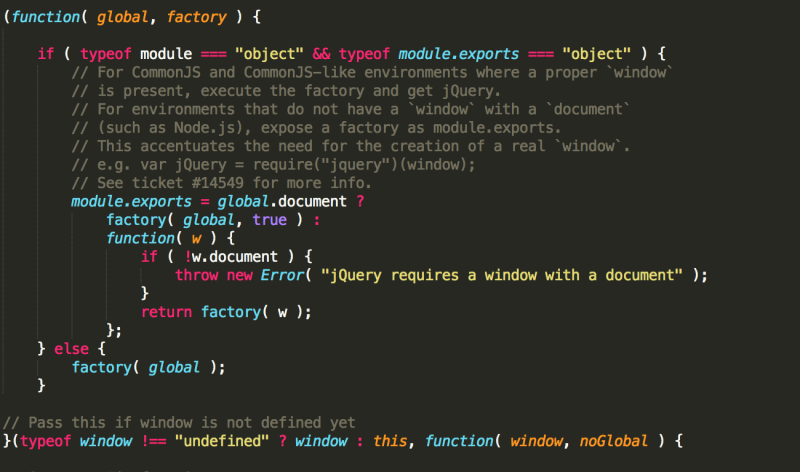Click the 'true' literal in the factory call

click(x=270, y=220)
